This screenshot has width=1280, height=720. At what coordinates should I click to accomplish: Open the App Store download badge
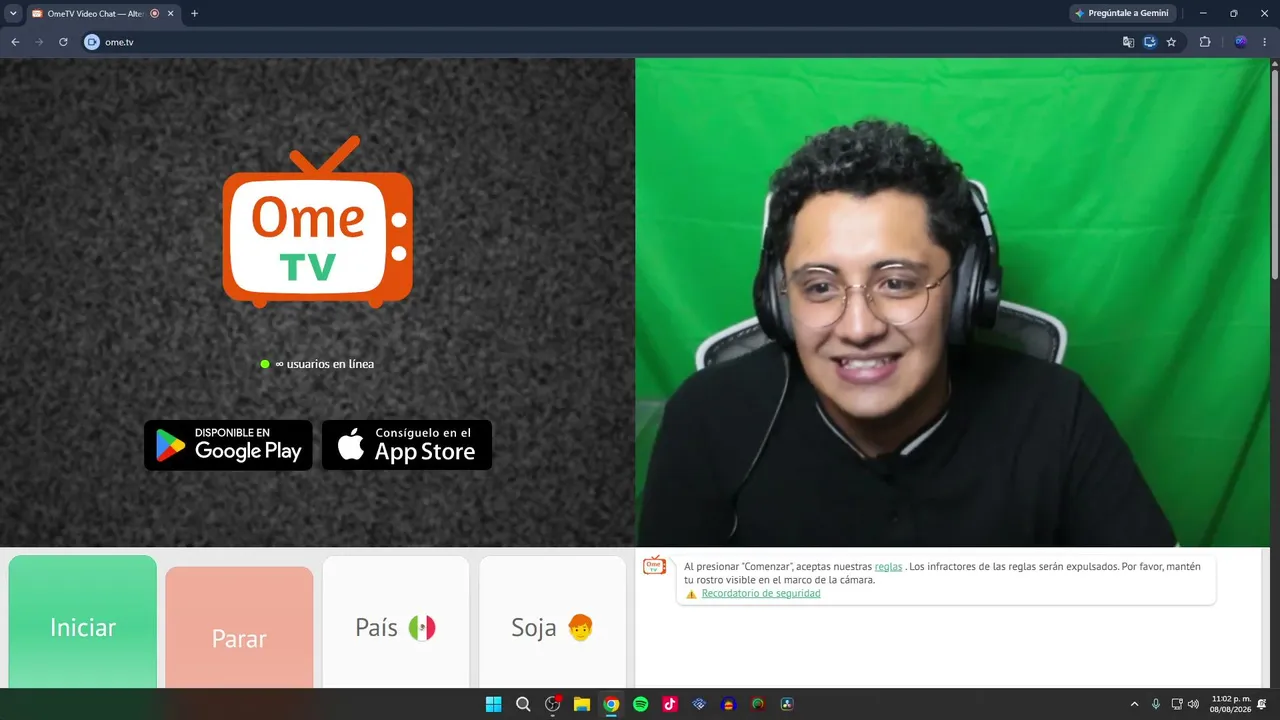(407, 445)
